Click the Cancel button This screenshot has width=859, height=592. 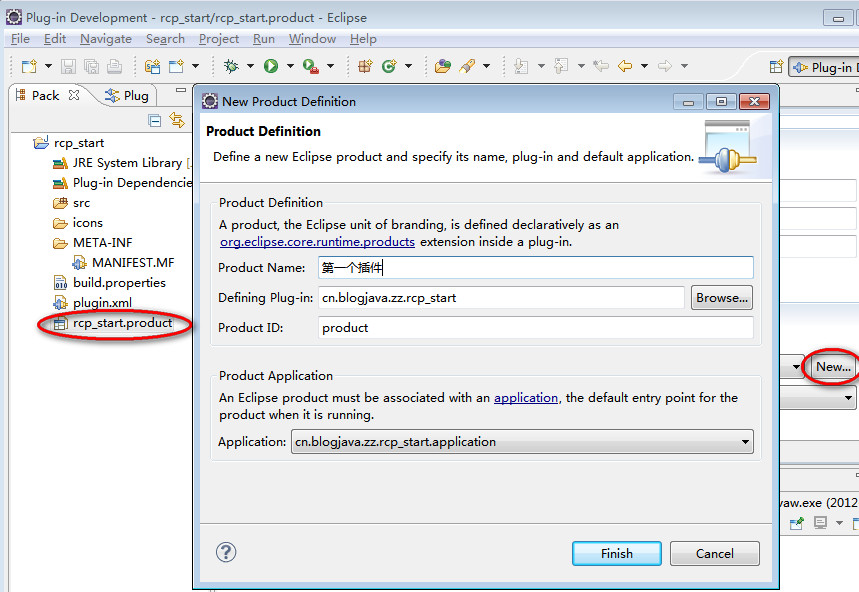[714, 554]
